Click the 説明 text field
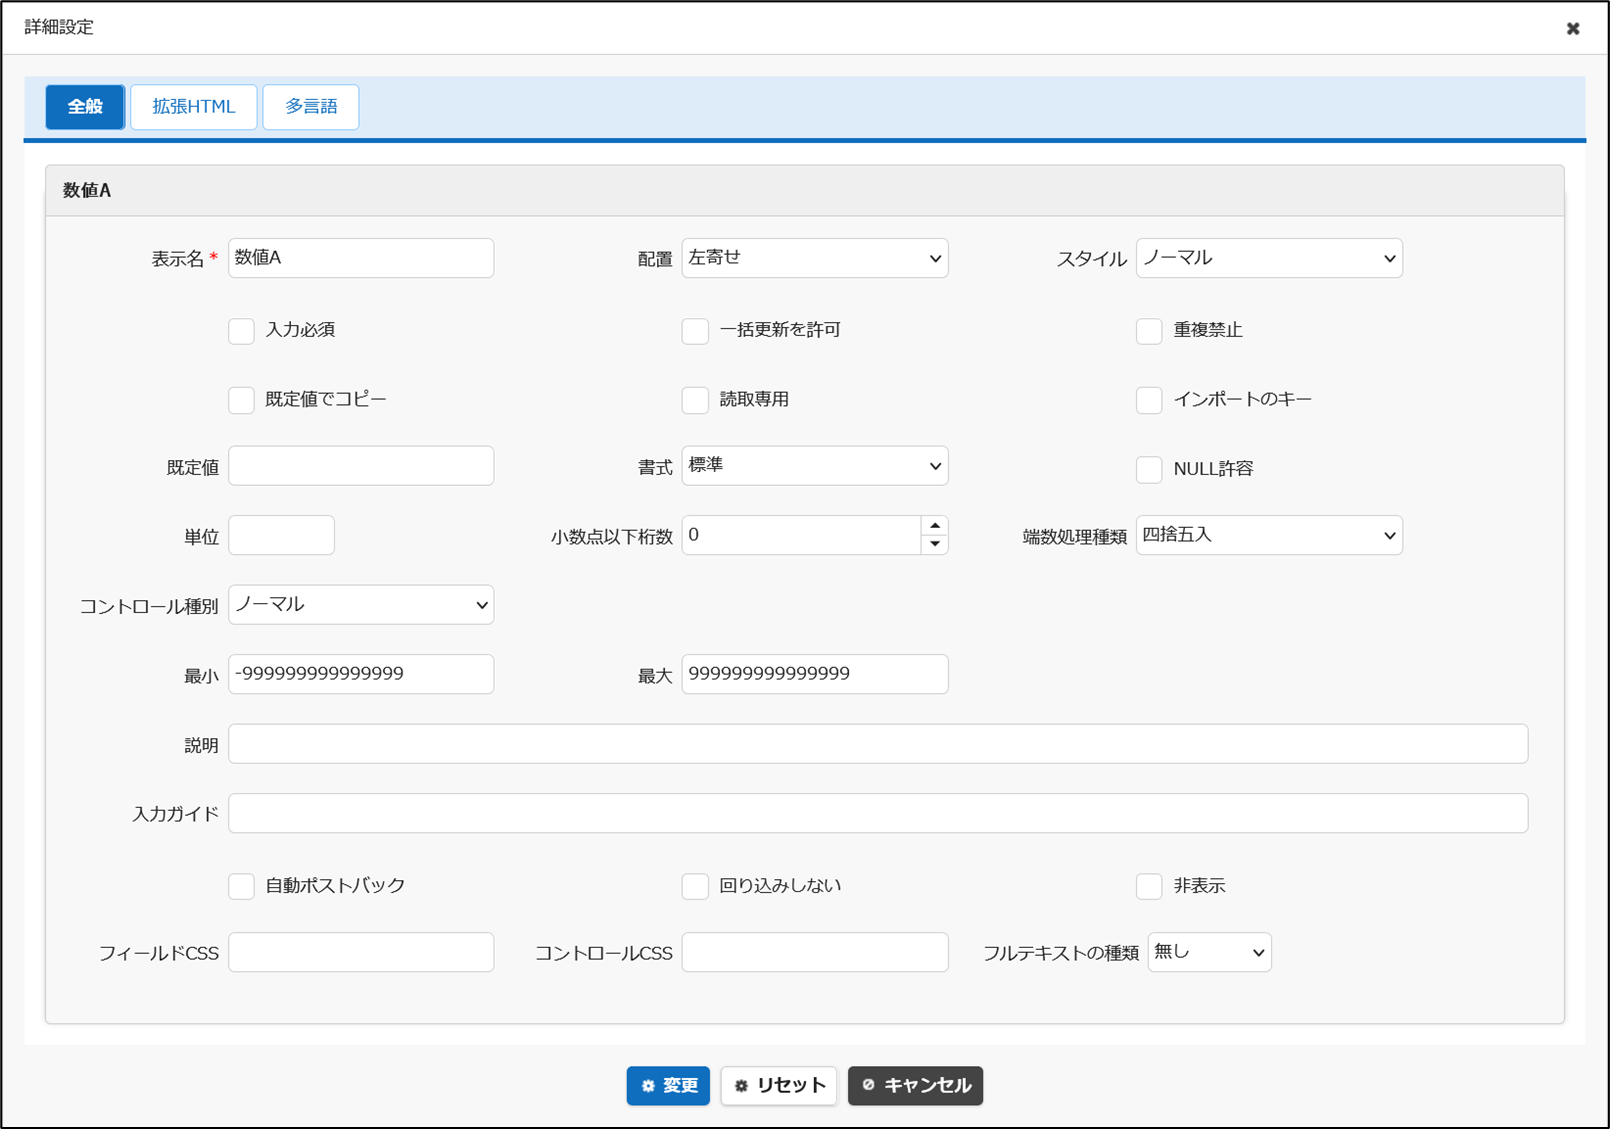The height and width of the screenshot is (1129, 1610). pyautogui.click(x=877, y=744)
